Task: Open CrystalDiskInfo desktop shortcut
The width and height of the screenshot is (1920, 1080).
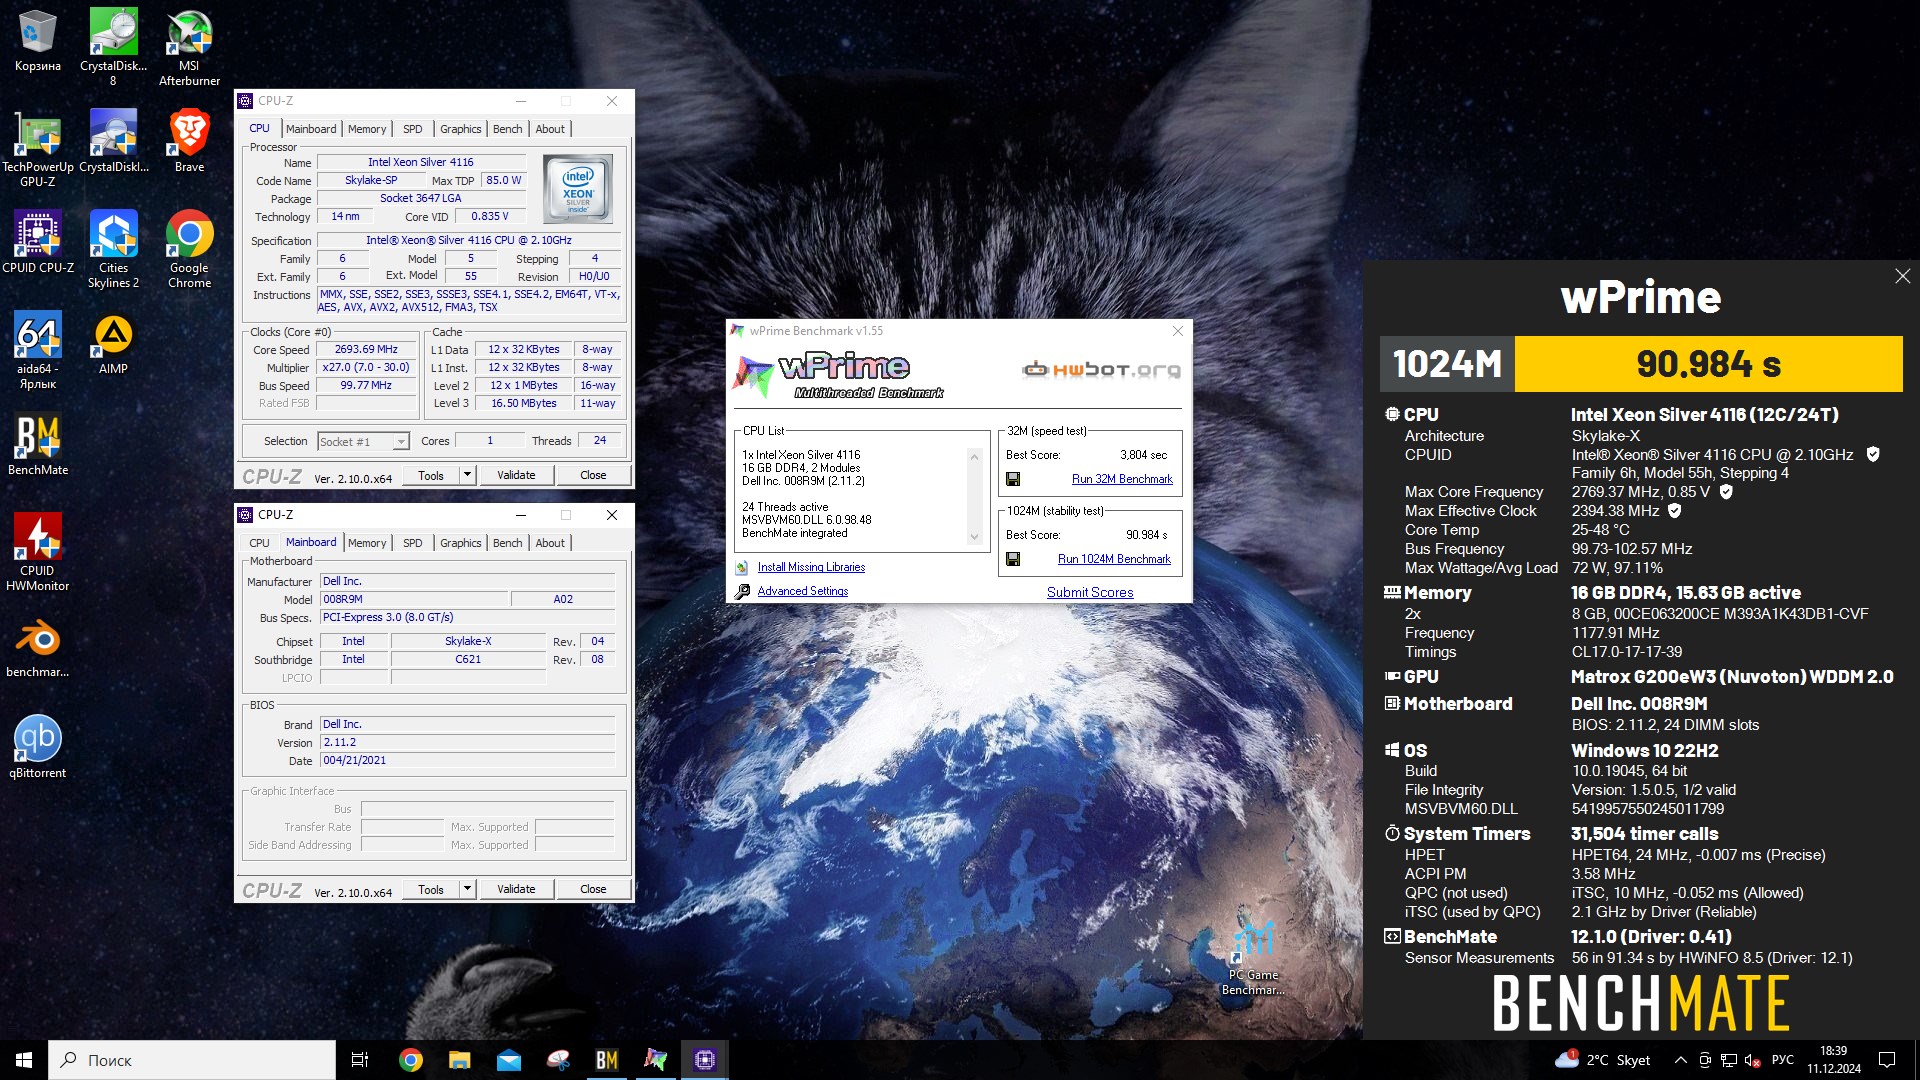Action: click(113, 140)
